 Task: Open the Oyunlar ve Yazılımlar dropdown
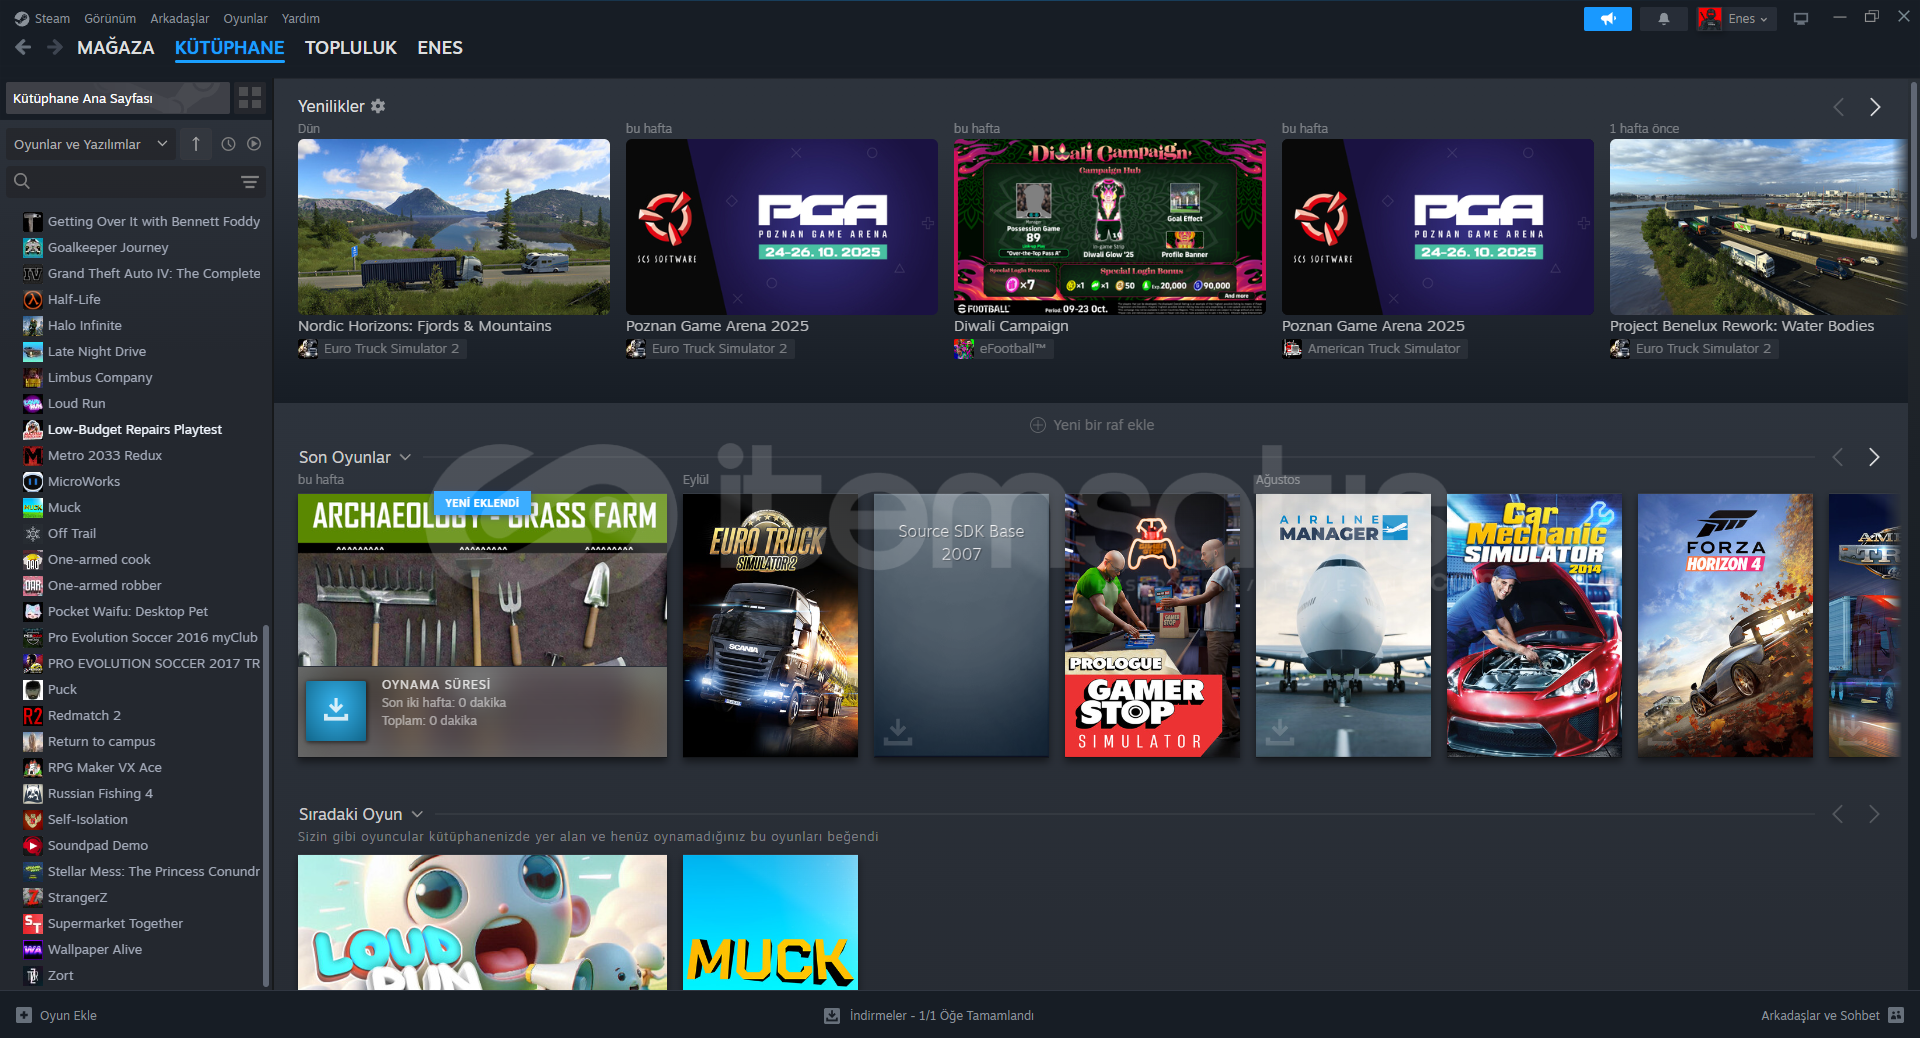[x=91, y=144]
